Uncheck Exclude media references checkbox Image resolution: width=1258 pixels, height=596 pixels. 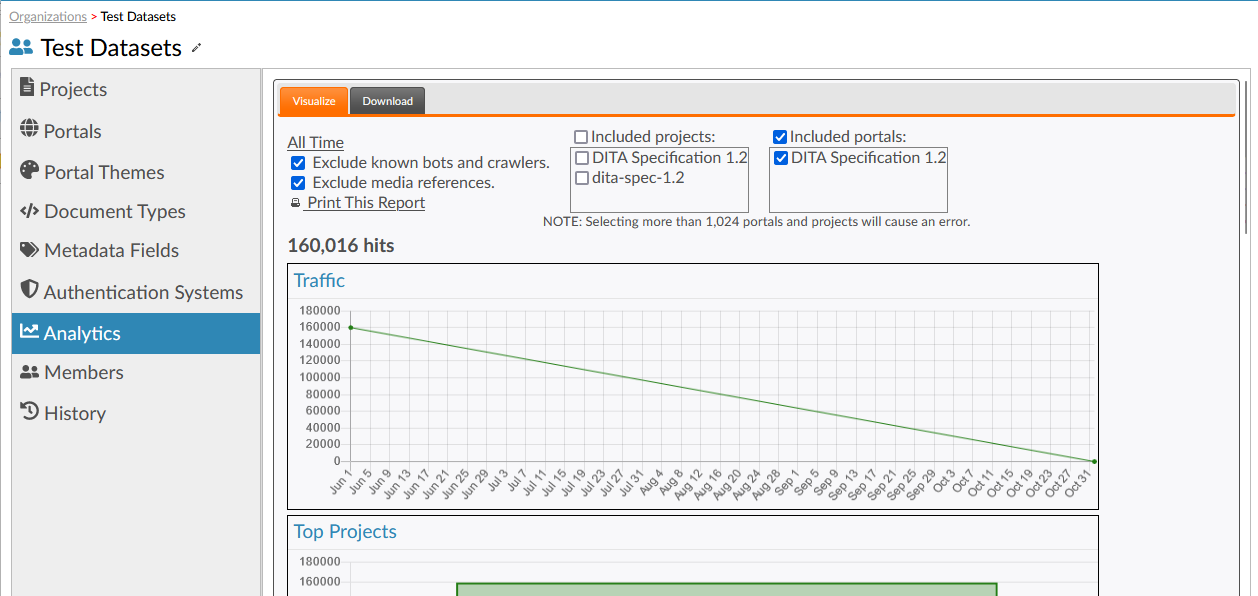[x=298, y=183]
